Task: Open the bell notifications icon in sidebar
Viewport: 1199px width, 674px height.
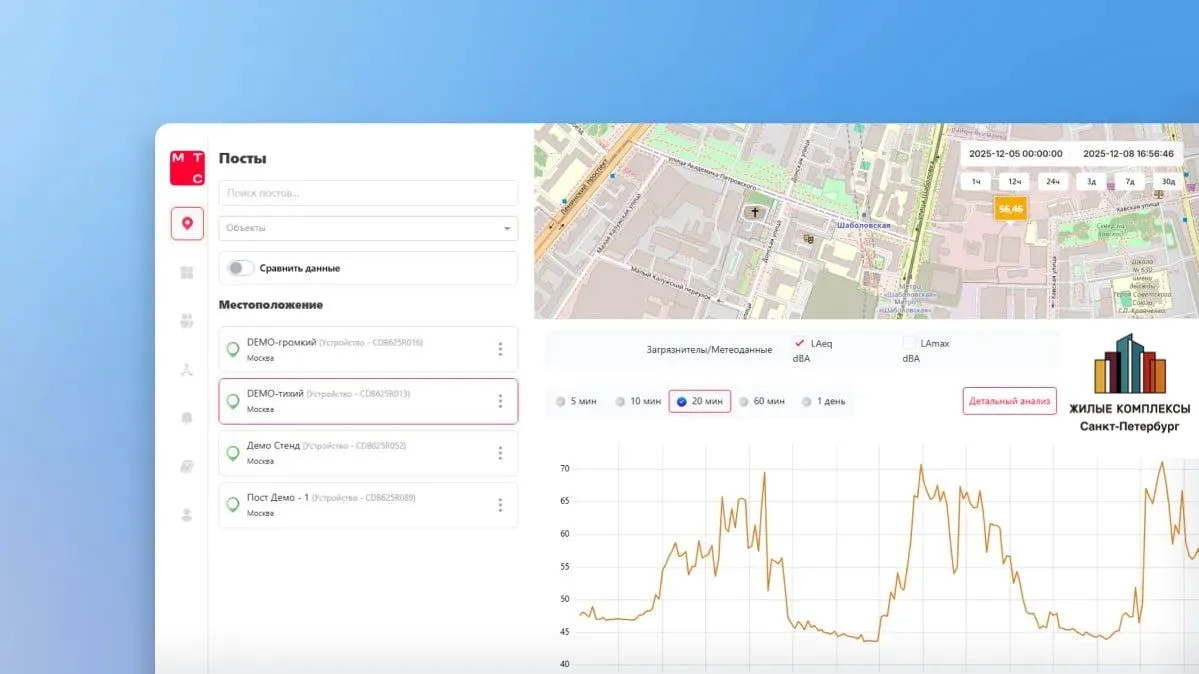Action: [x=187, y=418]
